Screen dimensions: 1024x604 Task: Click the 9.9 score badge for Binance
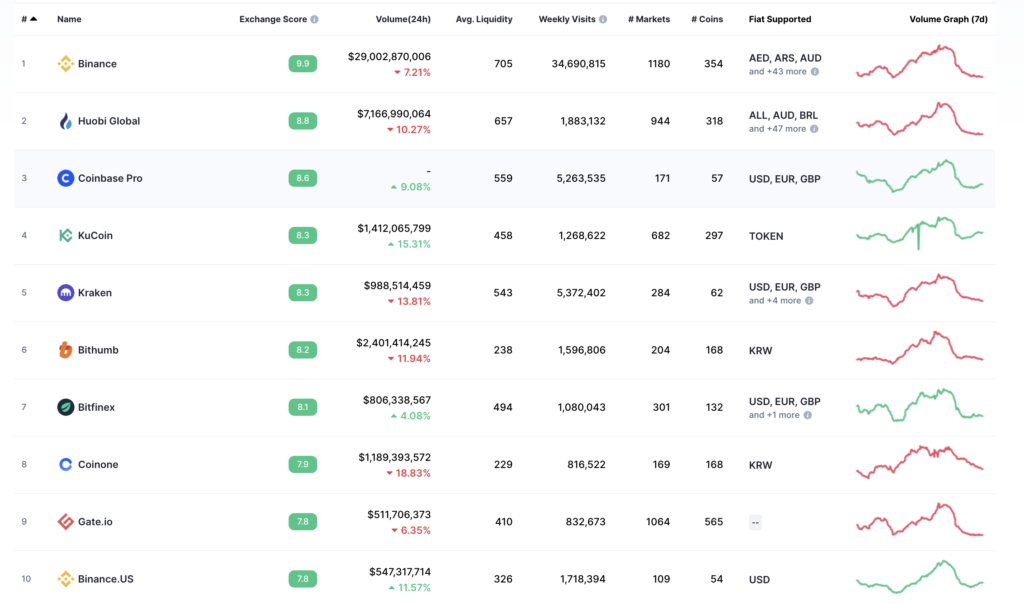tap(302, 64)
